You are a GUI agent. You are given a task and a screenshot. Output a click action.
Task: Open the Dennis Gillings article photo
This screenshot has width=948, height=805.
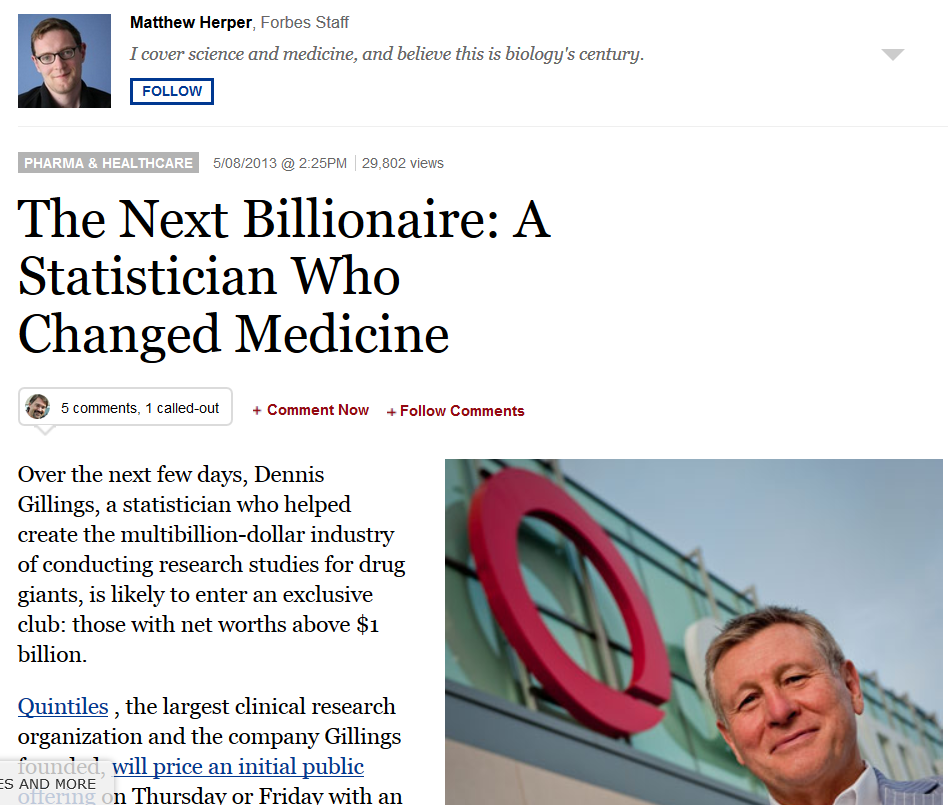pyautogui.click(x=693, y=632)
